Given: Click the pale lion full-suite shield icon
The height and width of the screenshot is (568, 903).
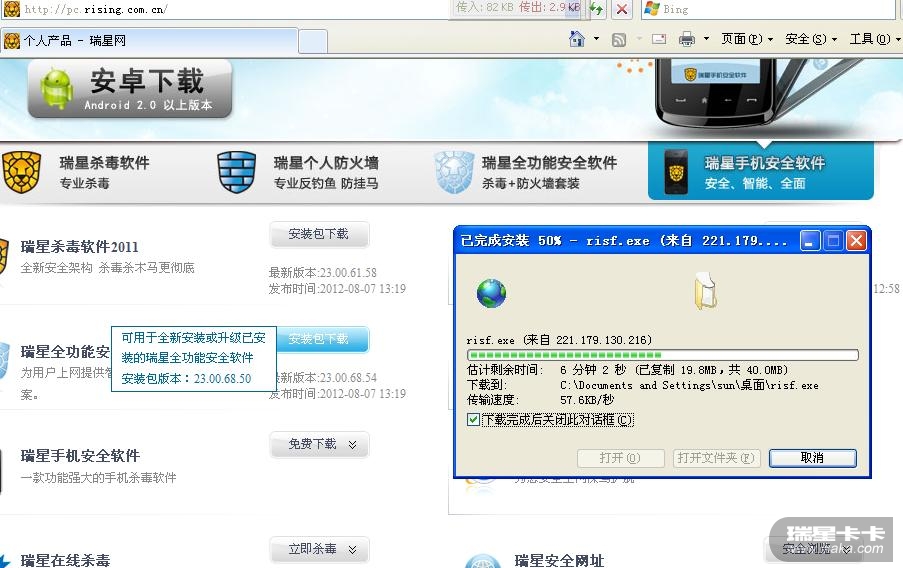Looking at the screenshot, I should [x=454, y=172].
